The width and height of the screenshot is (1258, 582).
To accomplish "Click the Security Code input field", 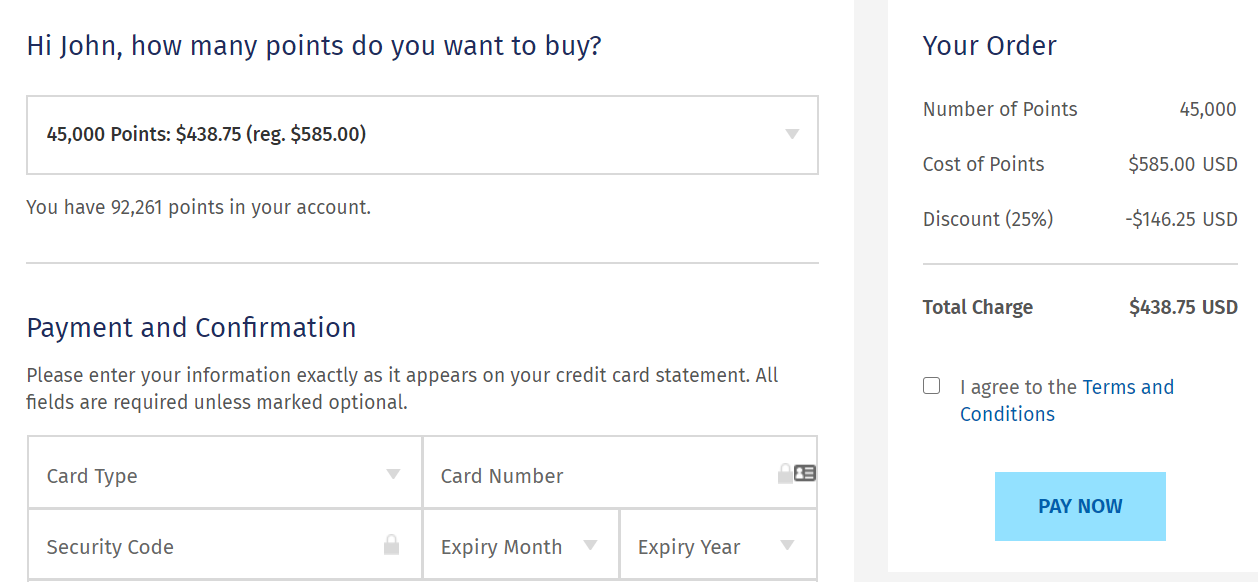I will 200,545.
